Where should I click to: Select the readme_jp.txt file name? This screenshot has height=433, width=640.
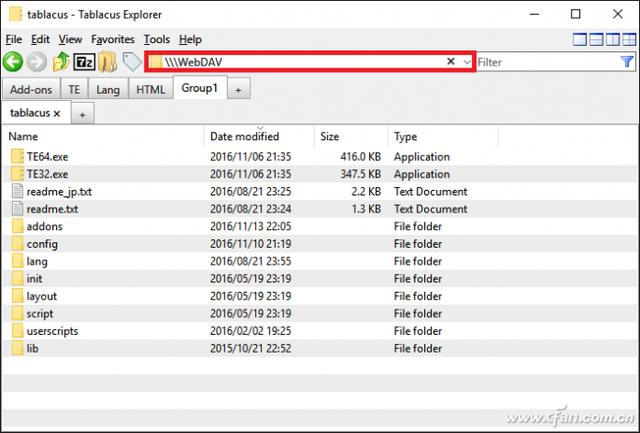click(59, 191)
